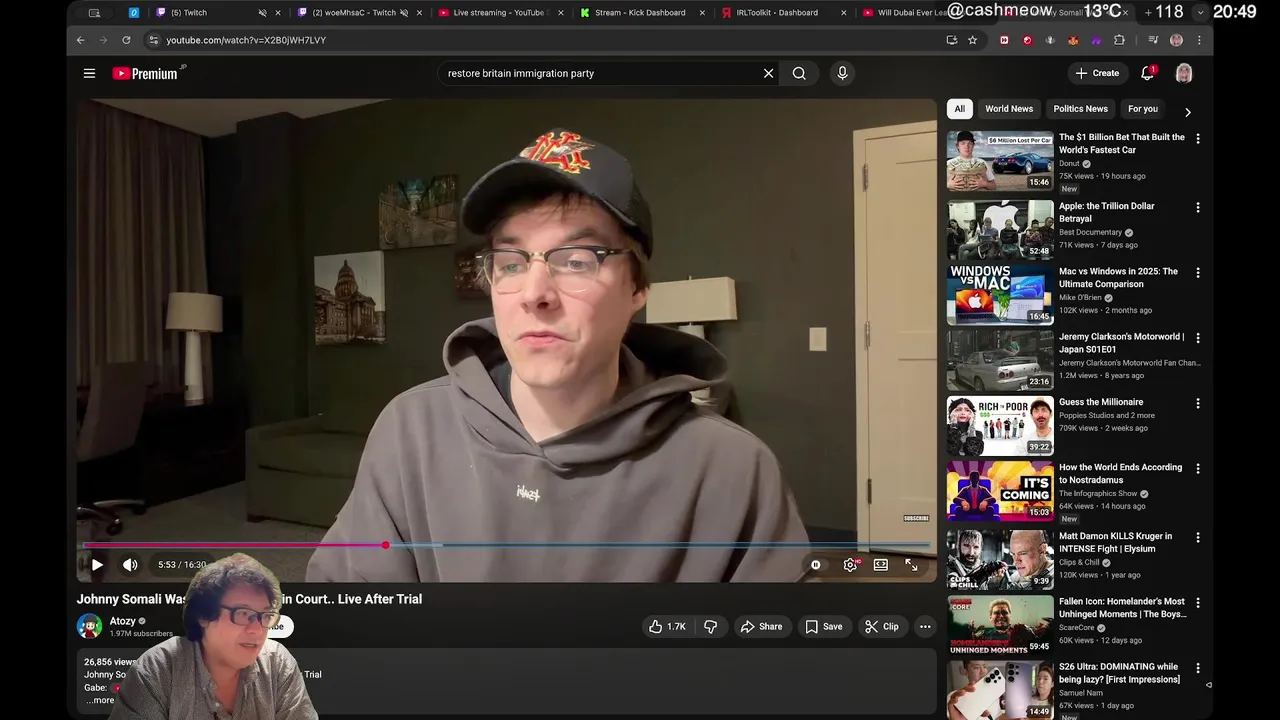Image resolution: width=1280 pixels, height=720 pixels.
Task: Open options for 'Matt Damon KILLS Kruger'
Action: click(1197, 538)
